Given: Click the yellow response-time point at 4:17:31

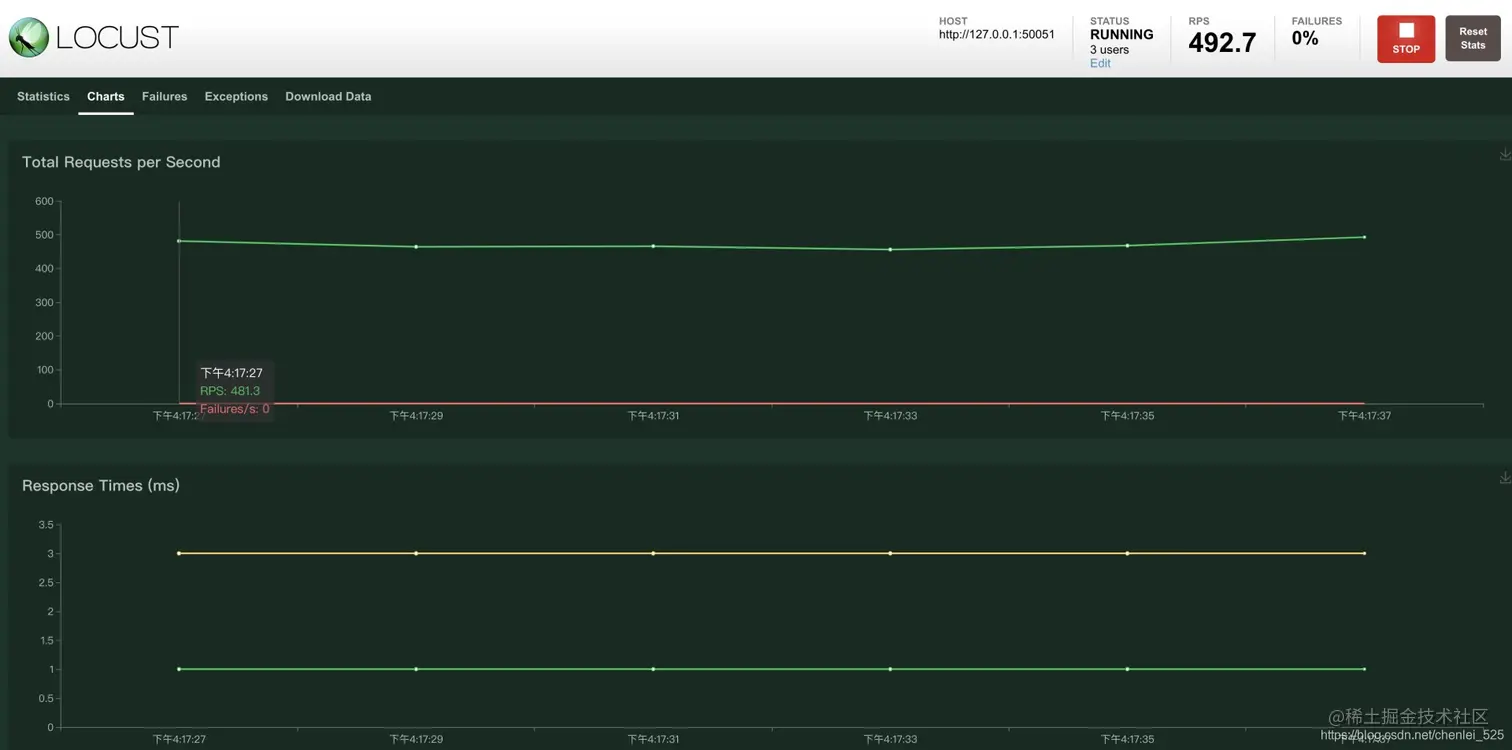Looking at the screenshot, I should [653, 553].
